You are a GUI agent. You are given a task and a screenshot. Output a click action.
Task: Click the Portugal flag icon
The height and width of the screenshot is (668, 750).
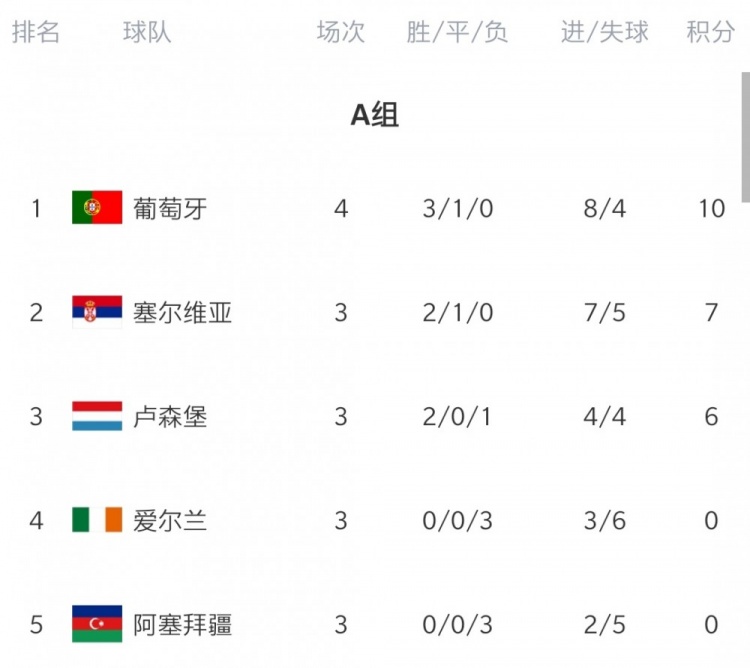(97, 208)
